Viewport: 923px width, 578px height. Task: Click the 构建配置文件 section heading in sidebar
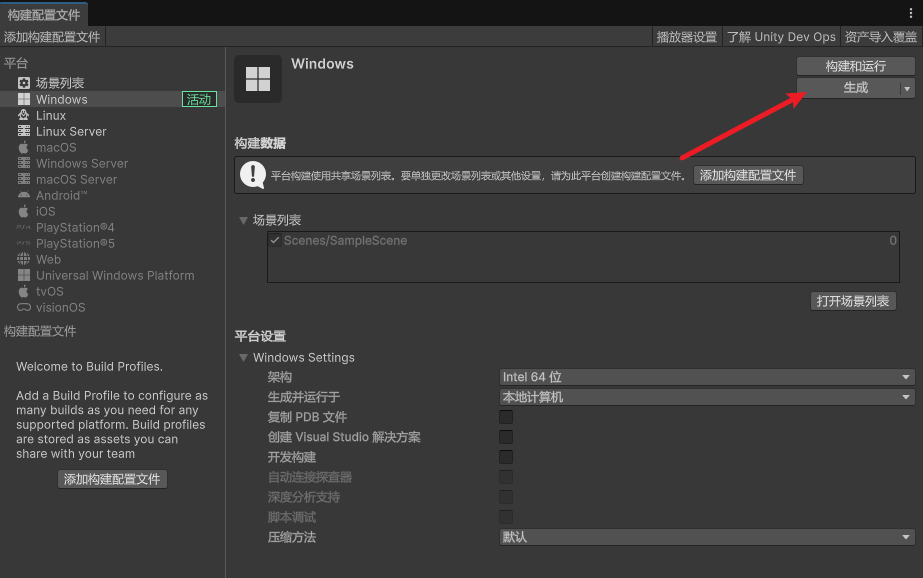[40, 331]
